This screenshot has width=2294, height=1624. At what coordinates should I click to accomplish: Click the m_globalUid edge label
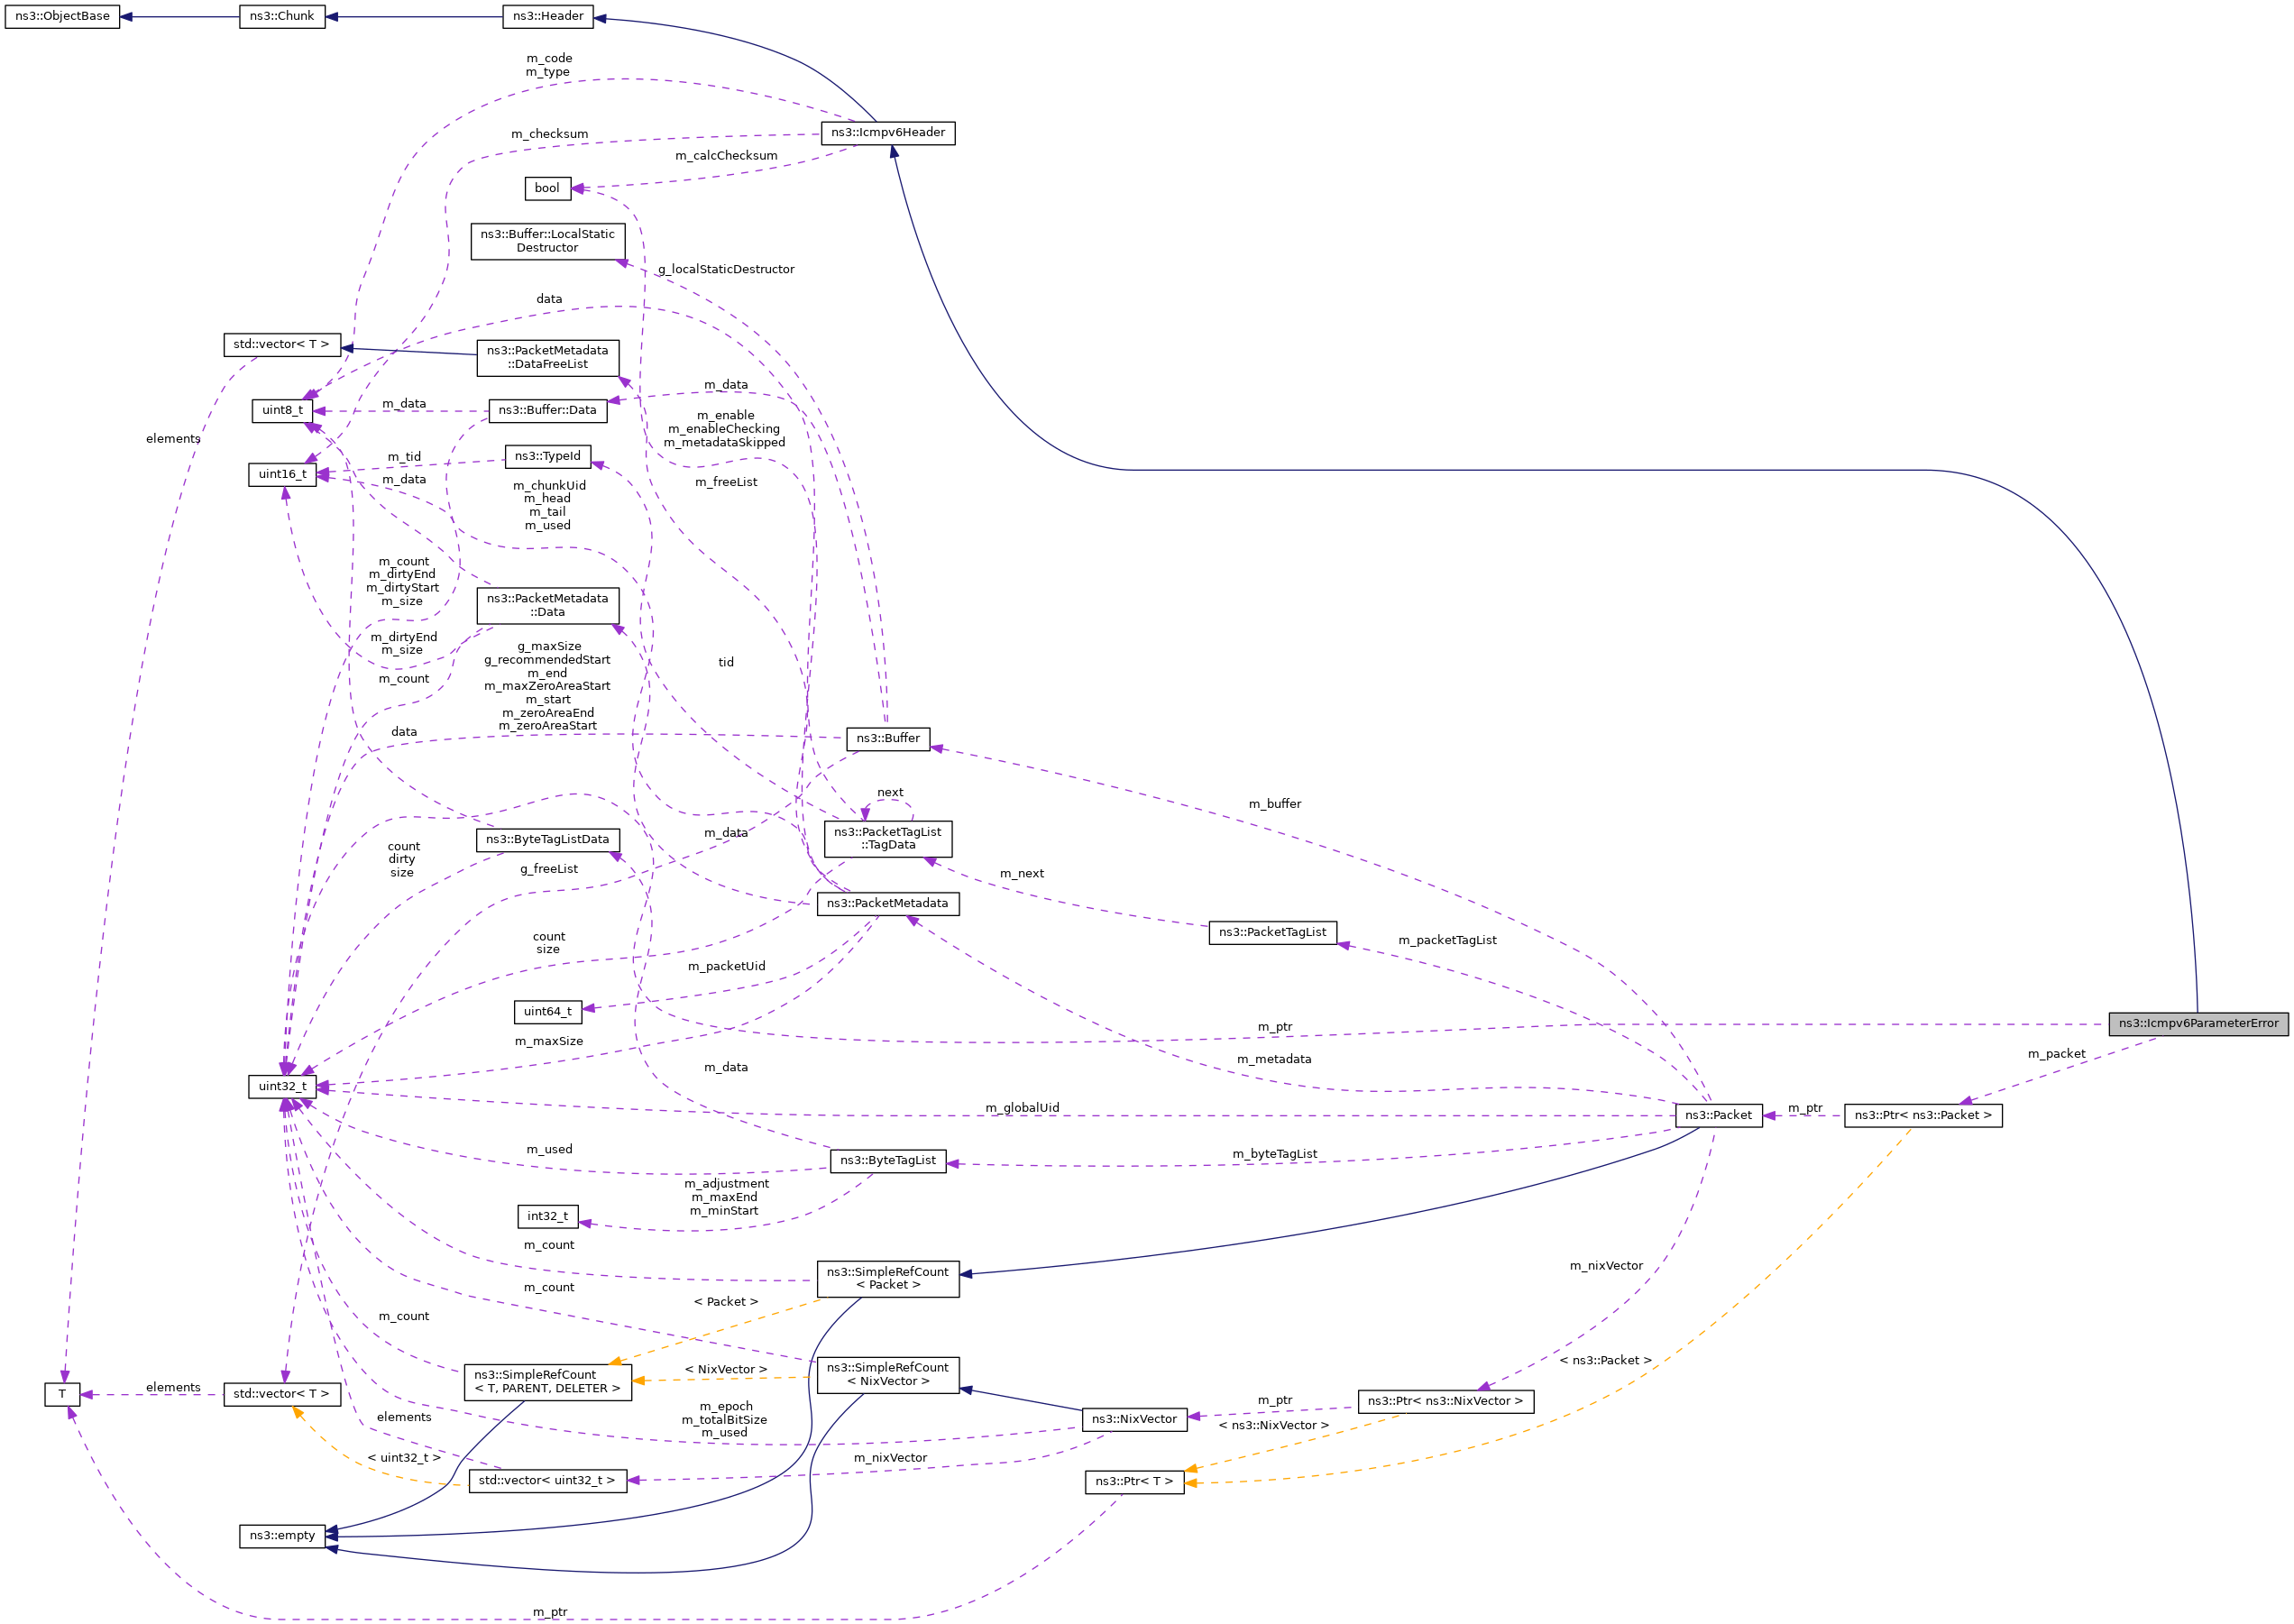point(1022,1109)
